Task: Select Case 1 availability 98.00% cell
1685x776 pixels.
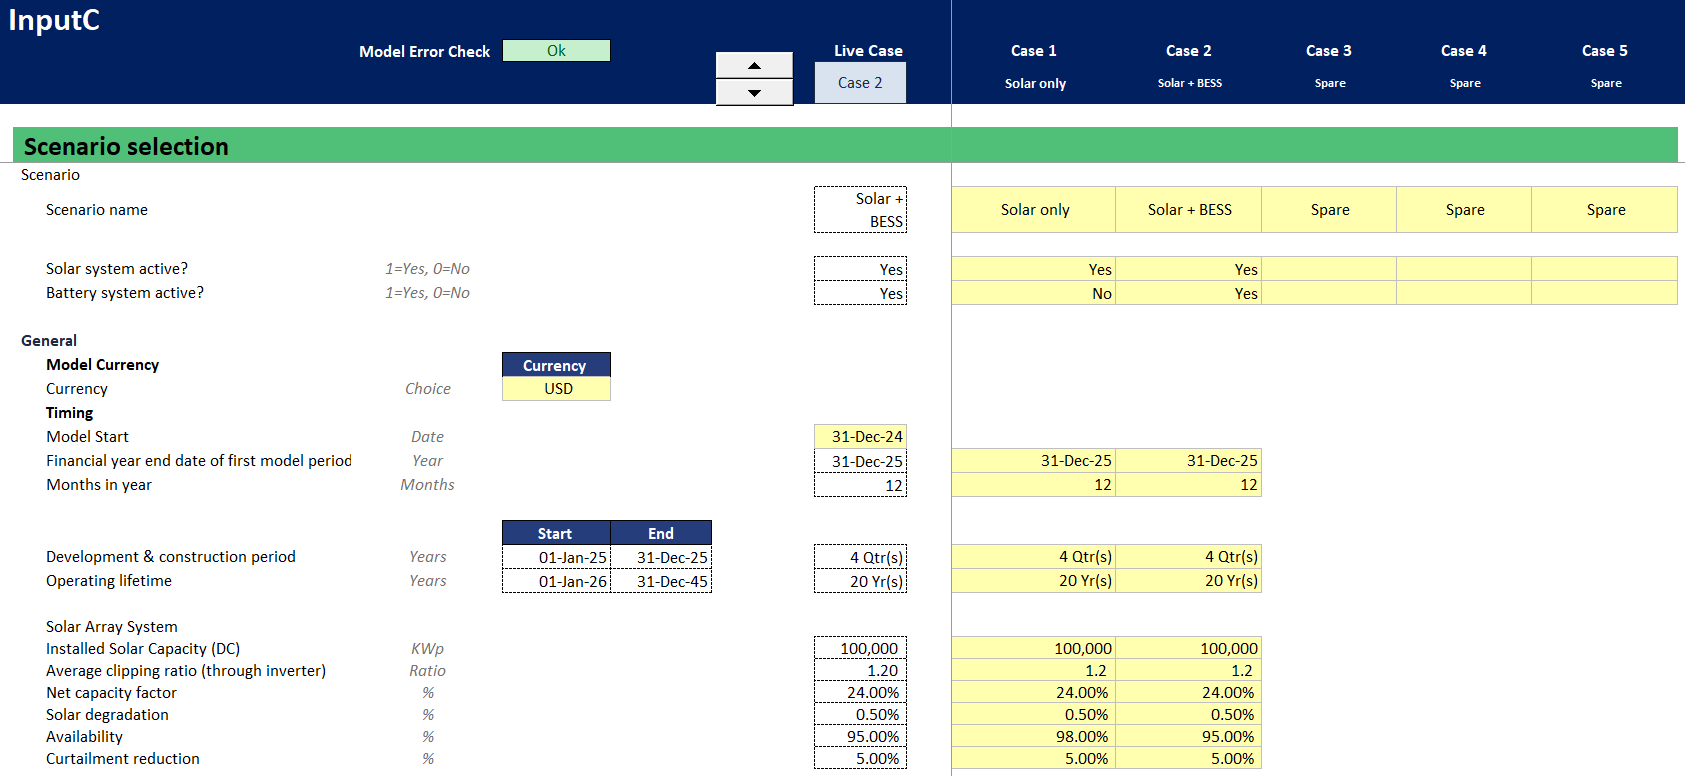Action: [x=1034, y=737]
